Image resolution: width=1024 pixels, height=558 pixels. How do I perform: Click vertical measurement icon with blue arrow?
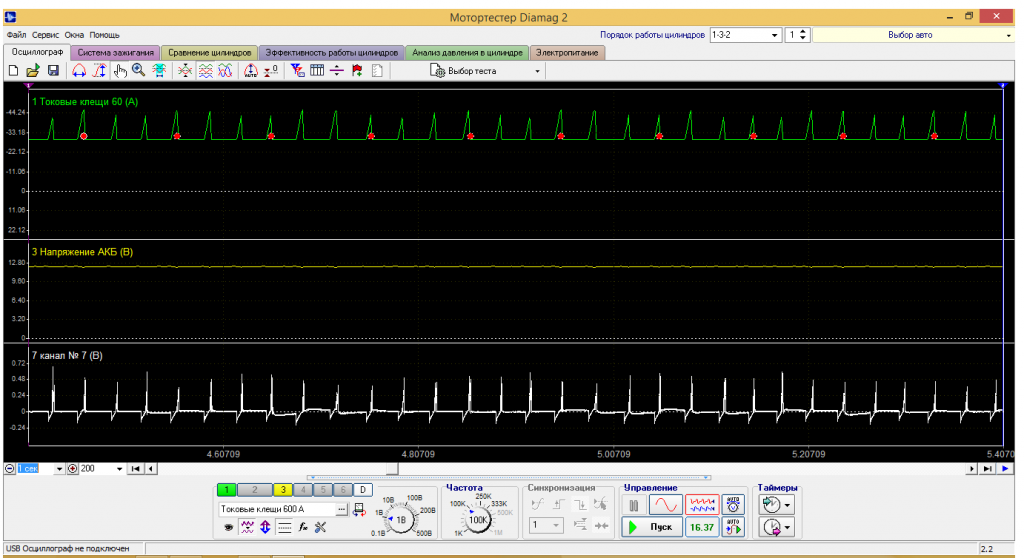click(x=99, y=71)
